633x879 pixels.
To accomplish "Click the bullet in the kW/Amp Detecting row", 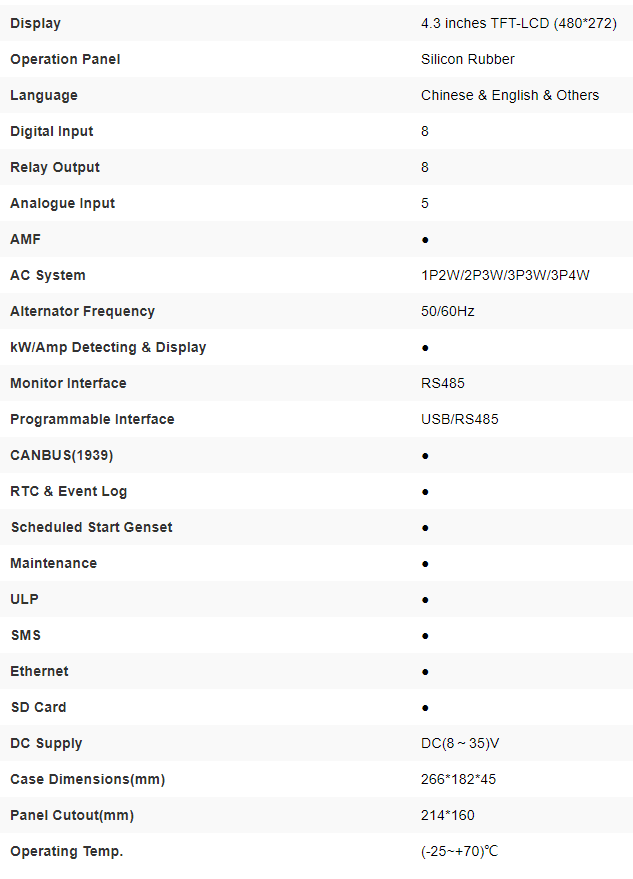I will (425, 348).
